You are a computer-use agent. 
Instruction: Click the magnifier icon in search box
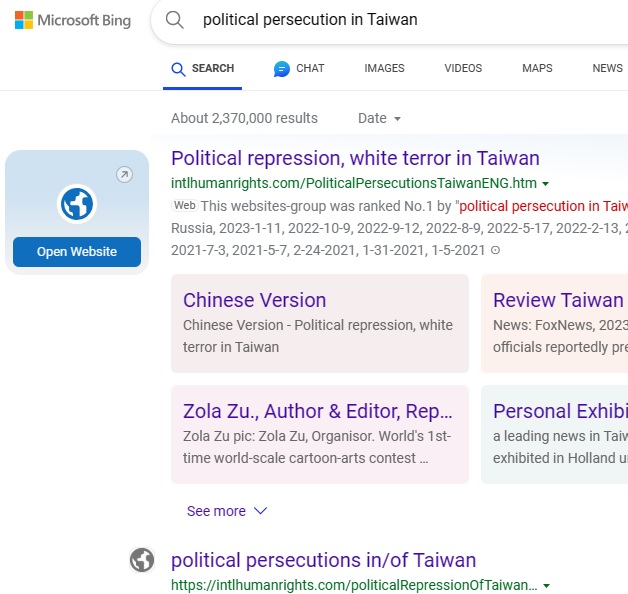tap(175, 20)
